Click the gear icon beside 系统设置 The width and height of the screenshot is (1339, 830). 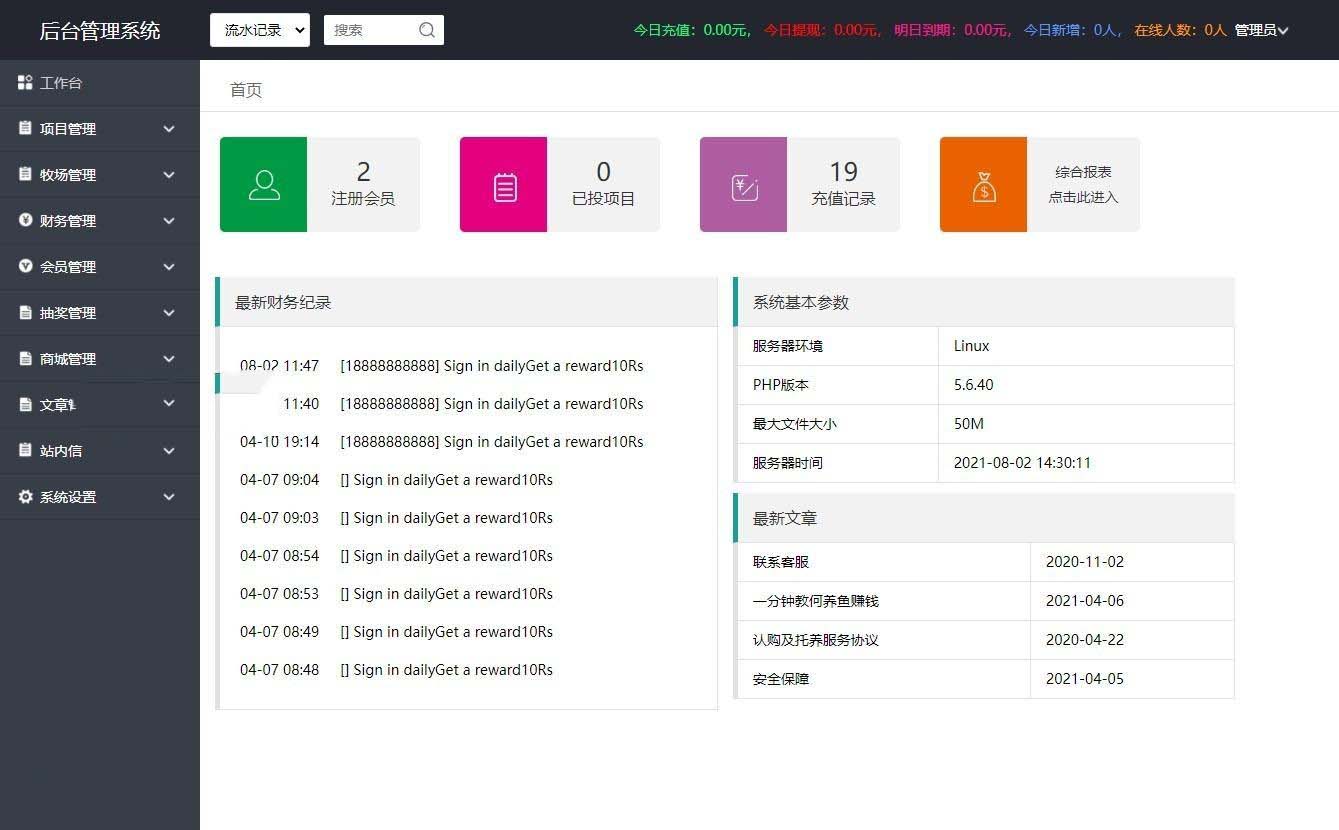tap(26, 497)
